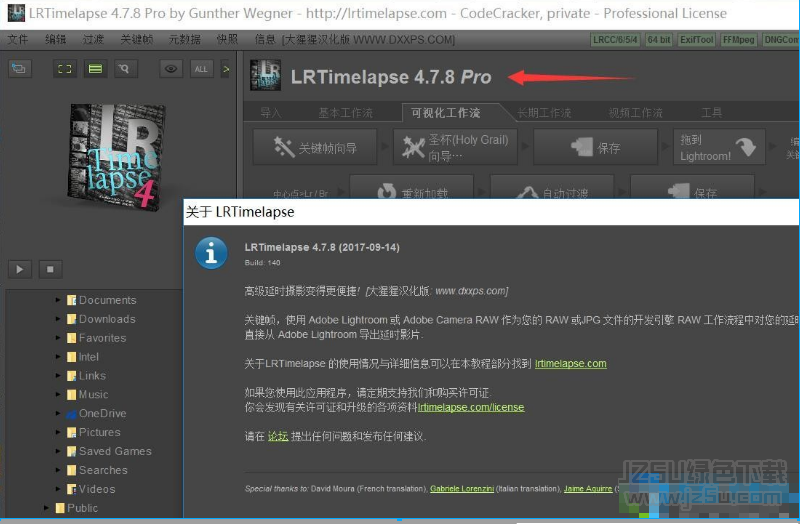800x524 pixels.
Task: Switch to the 长期工作流 tab
Action: point(544,113)
